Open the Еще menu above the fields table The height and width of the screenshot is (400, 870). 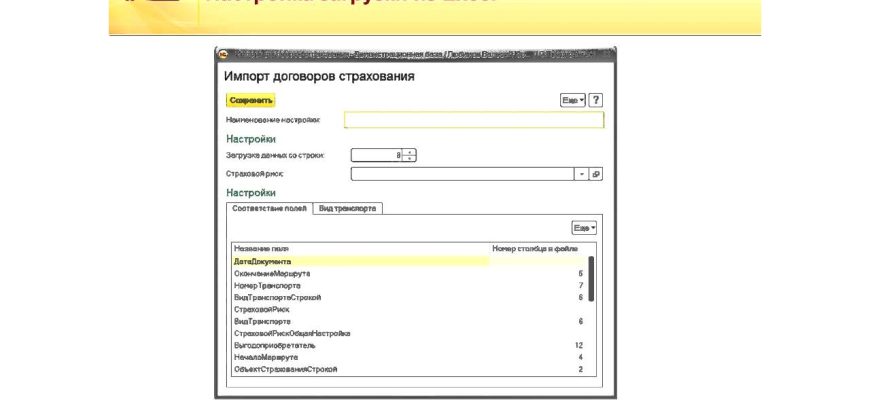click(584, 228)
